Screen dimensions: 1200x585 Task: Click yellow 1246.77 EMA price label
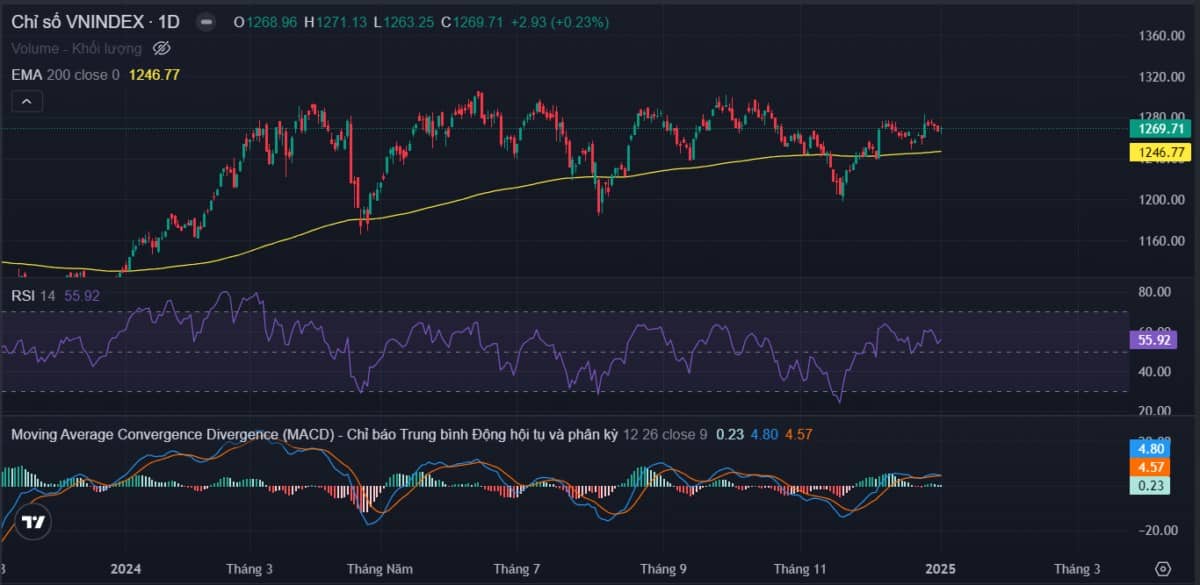pos(1161,152)
